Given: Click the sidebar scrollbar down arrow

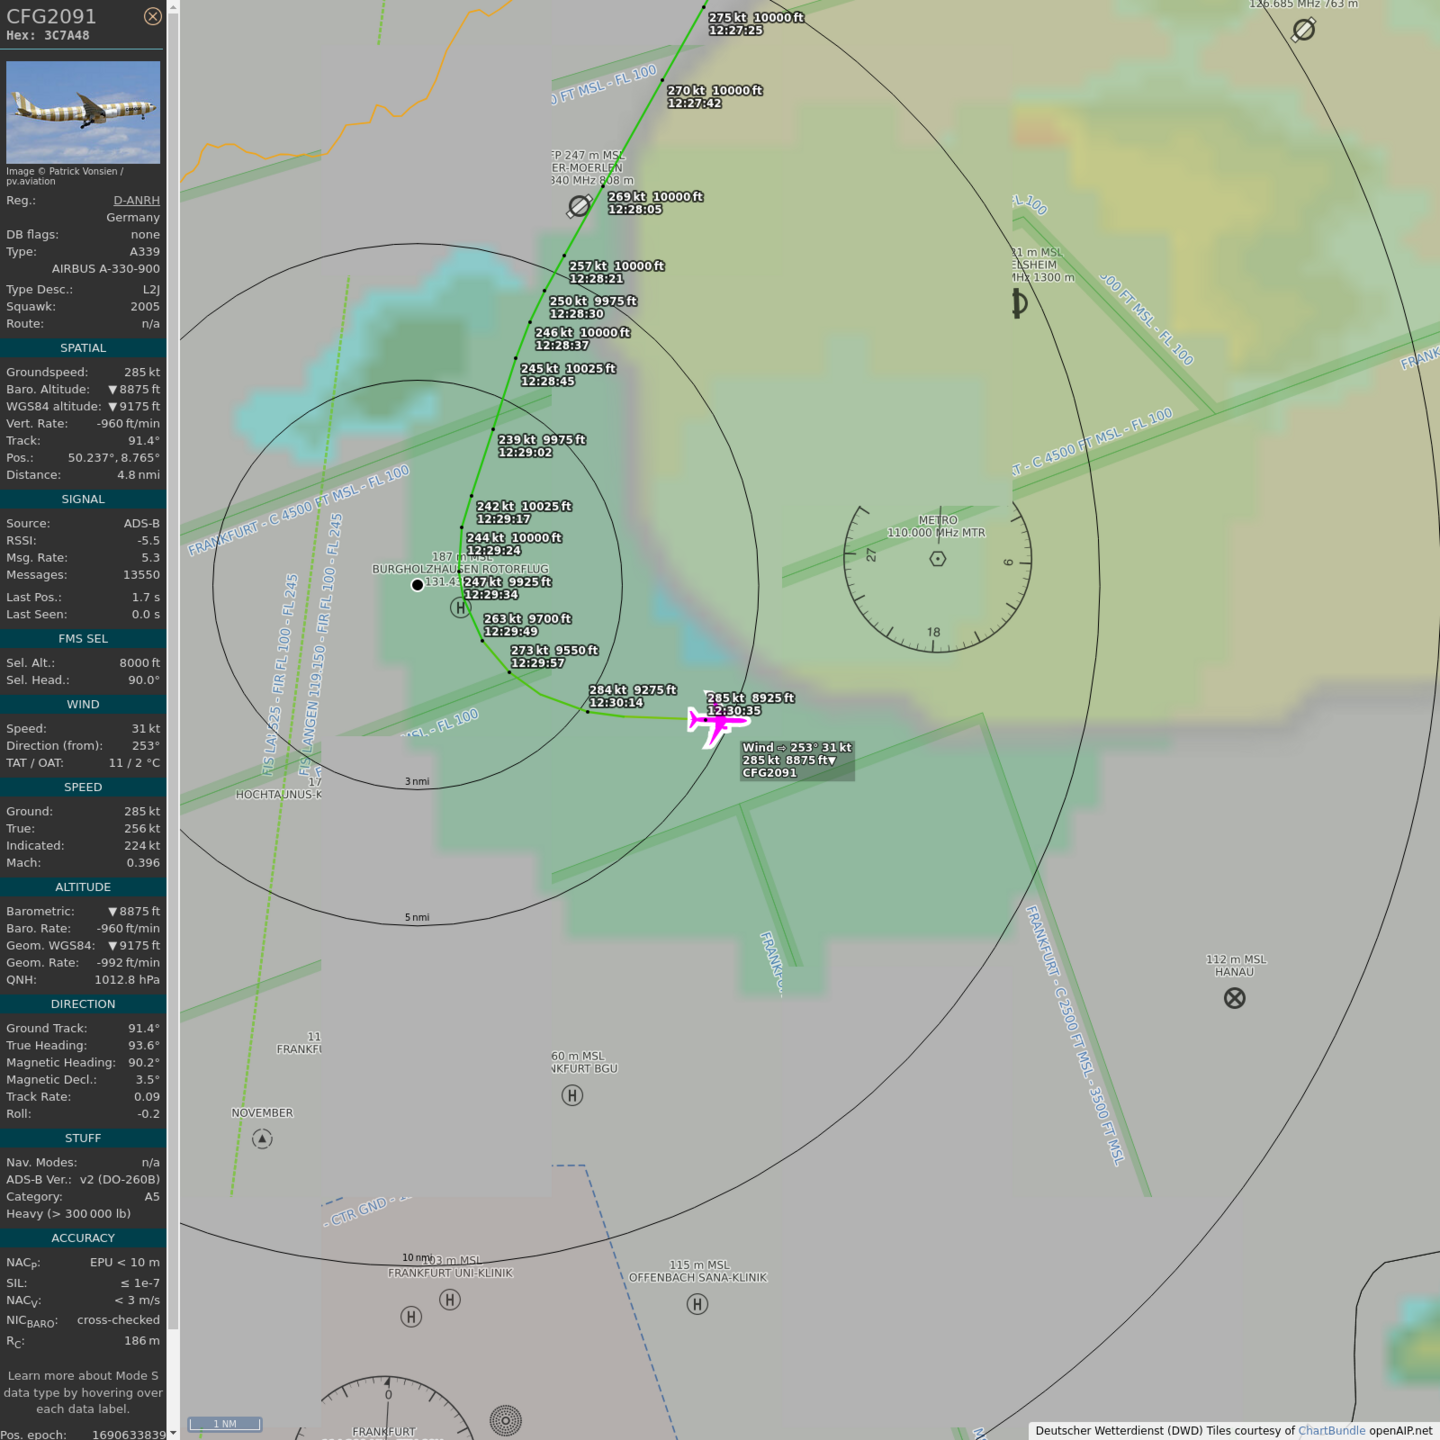Looking at the screenshot, I should coord(173,1432).
